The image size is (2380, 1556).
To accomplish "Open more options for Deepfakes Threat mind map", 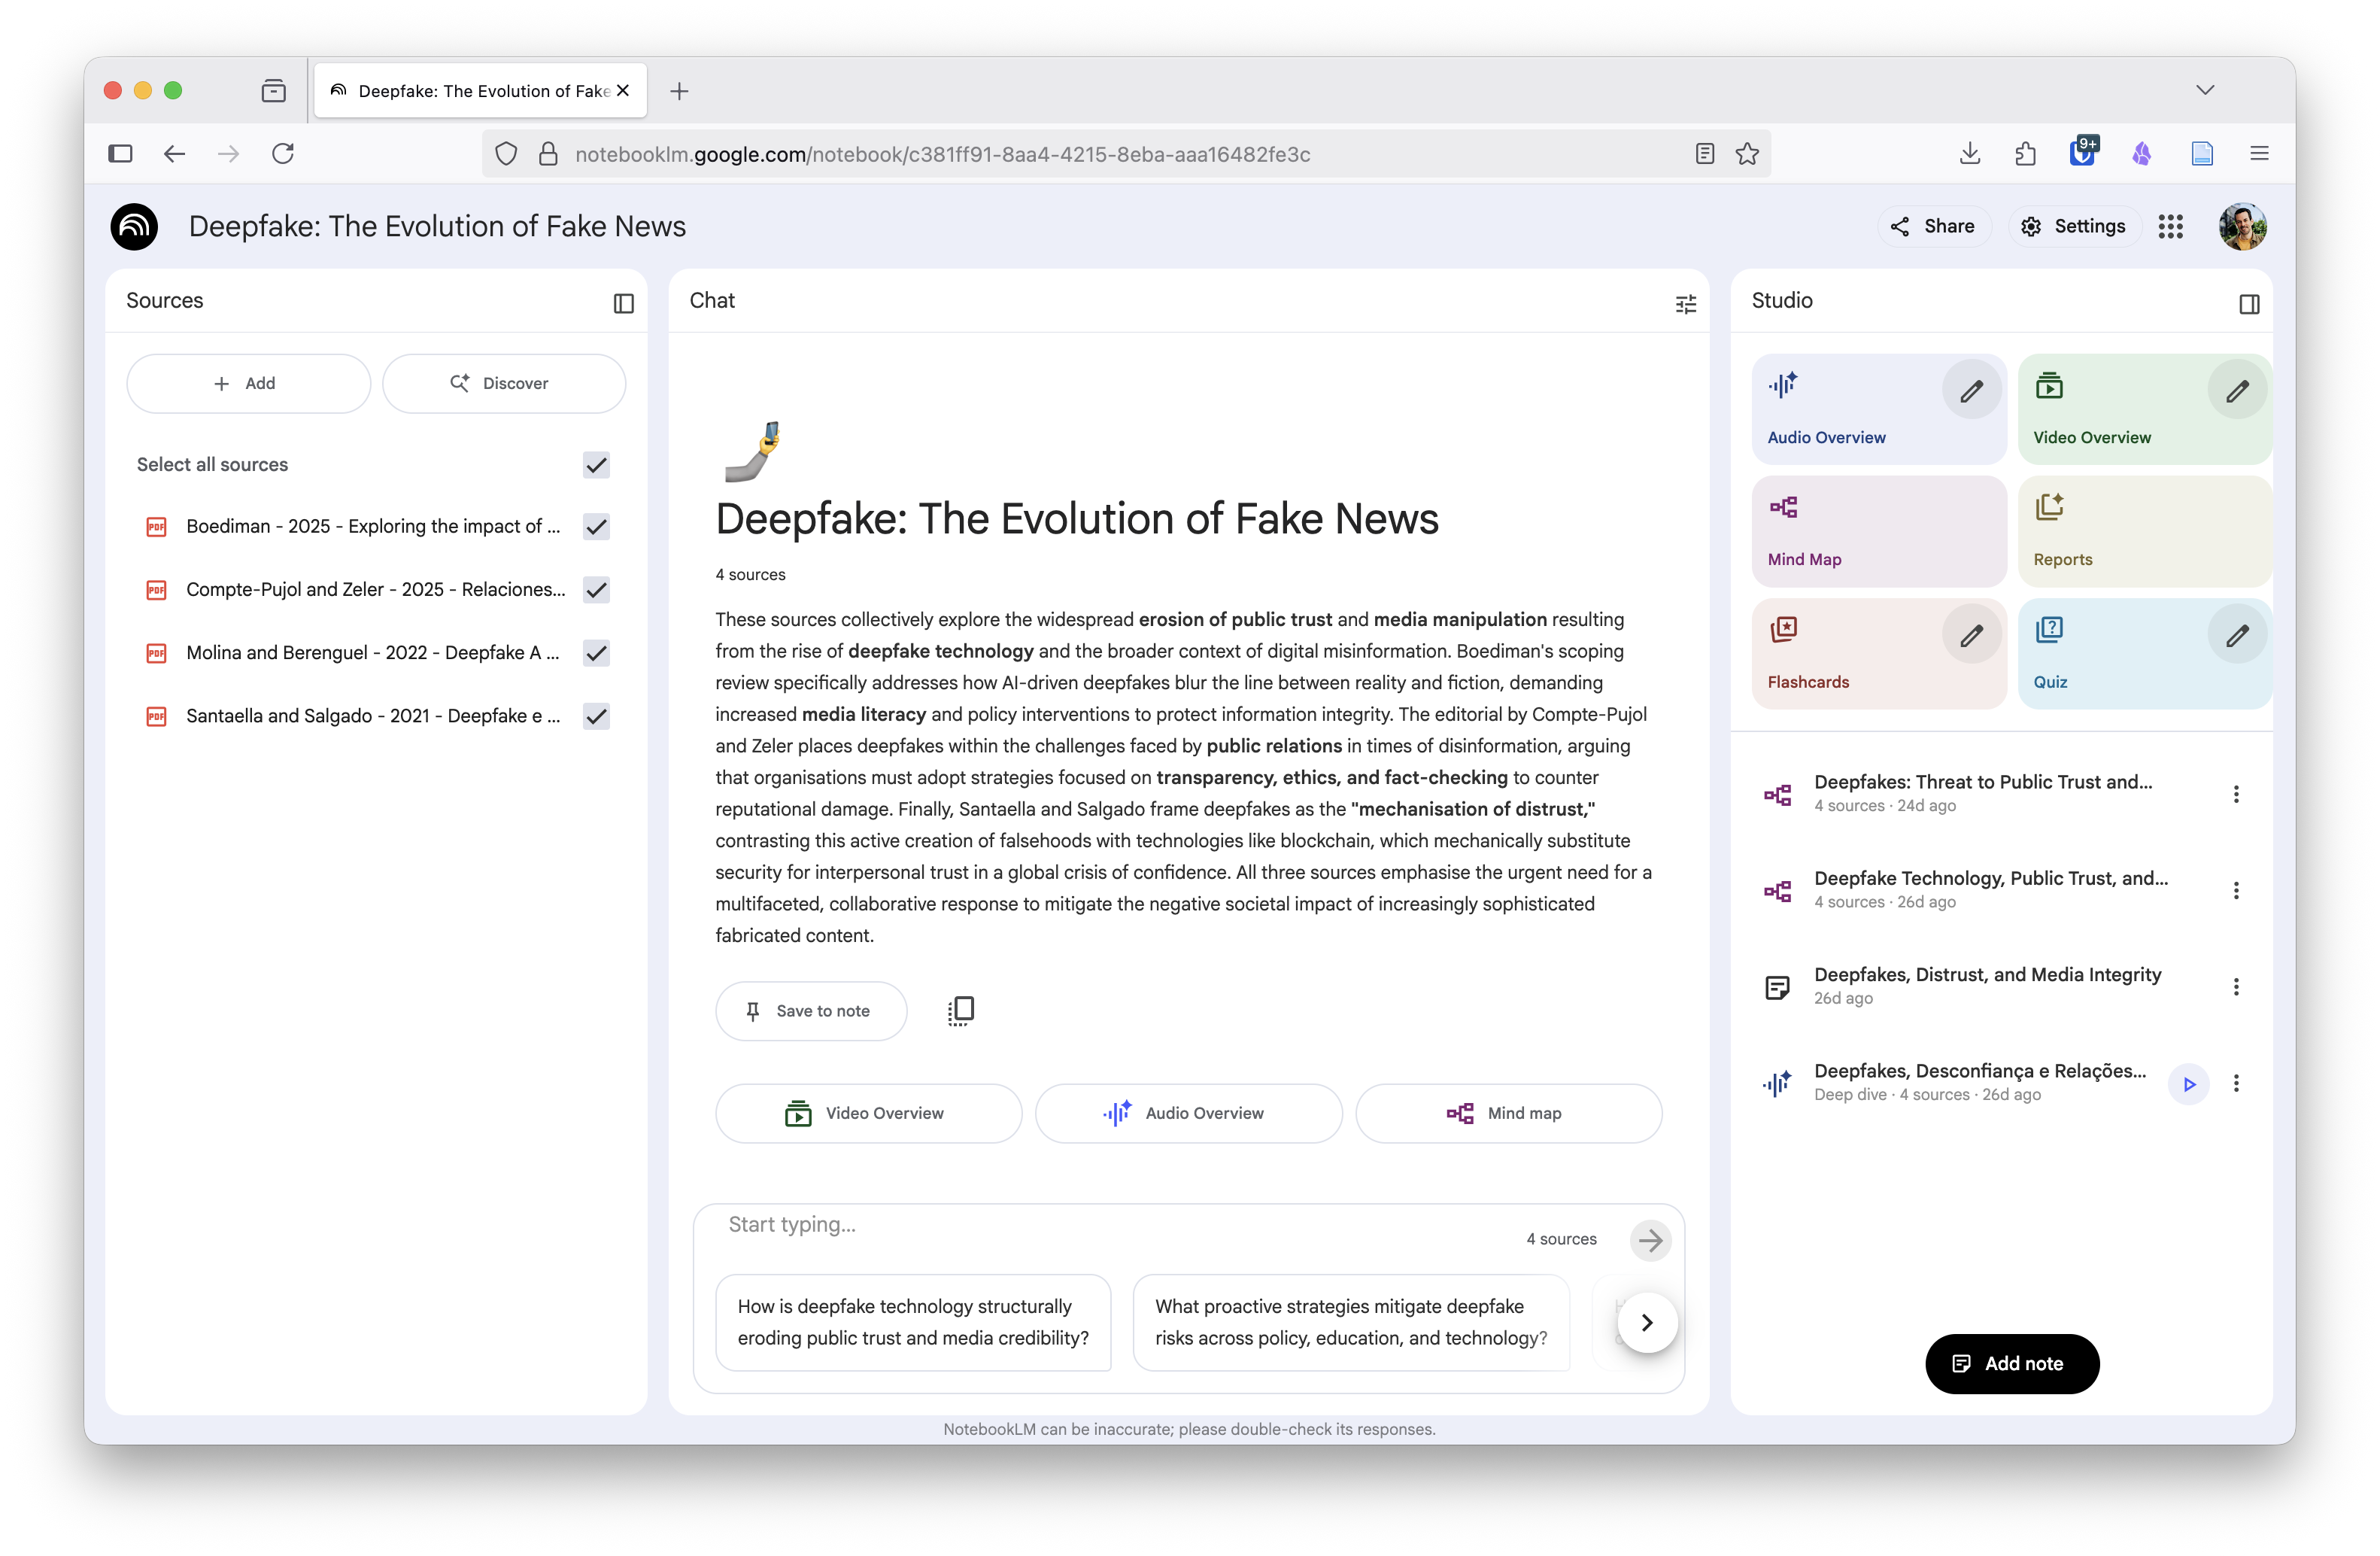I will [x=2236, y=794].
